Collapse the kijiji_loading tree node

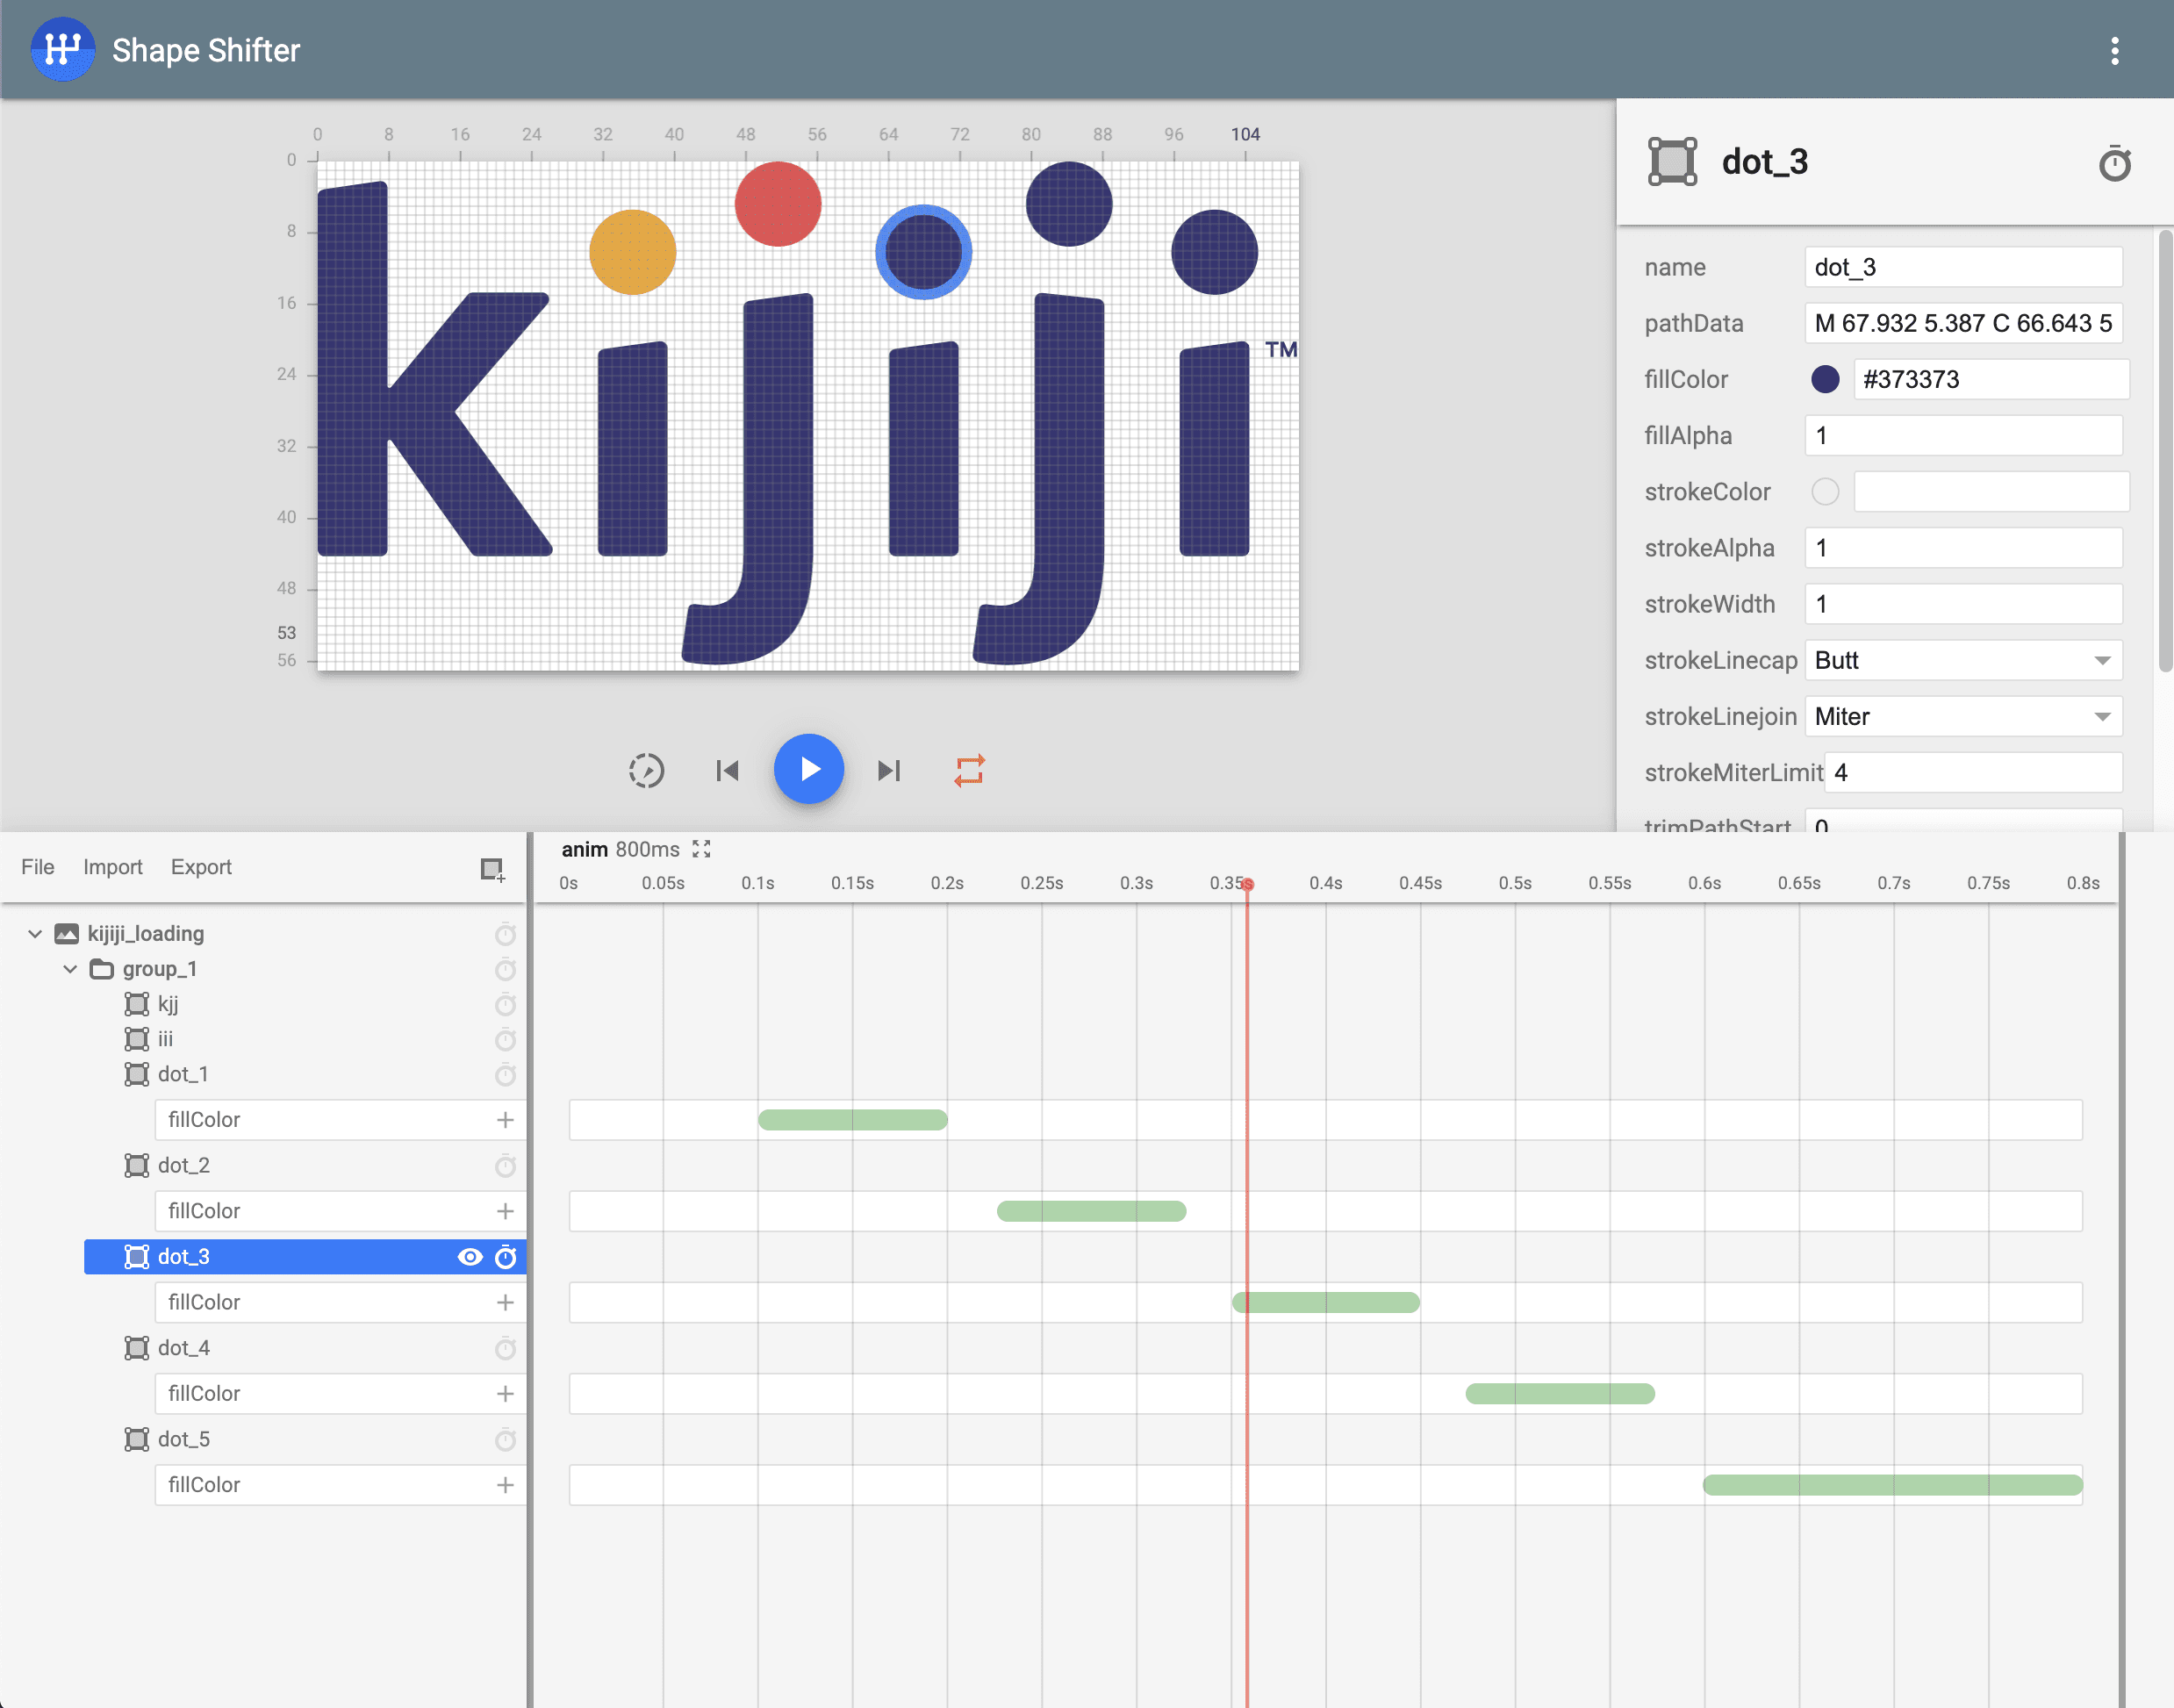coord(35,934)
